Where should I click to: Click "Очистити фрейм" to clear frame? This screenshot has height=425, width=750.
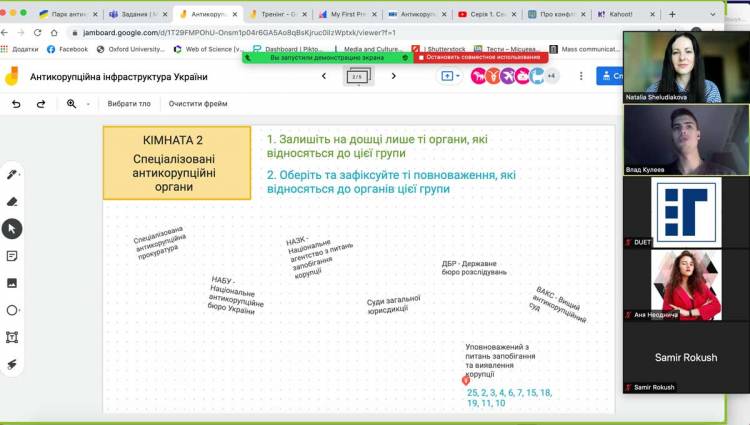click(x=198, y=104)
